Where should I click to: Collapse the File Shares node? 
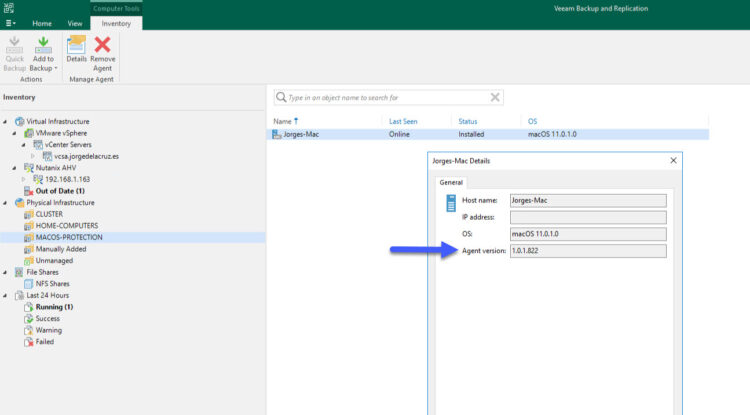(5, 272)
